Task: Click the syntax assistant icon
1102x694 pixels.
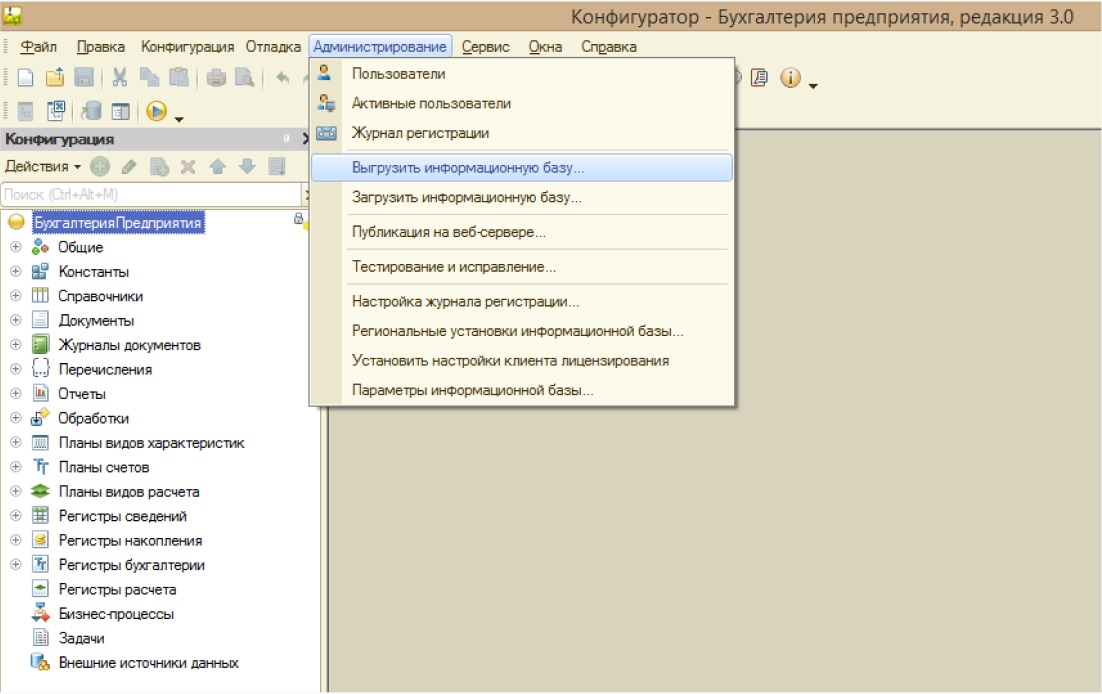Action: [x=759, y=77]
